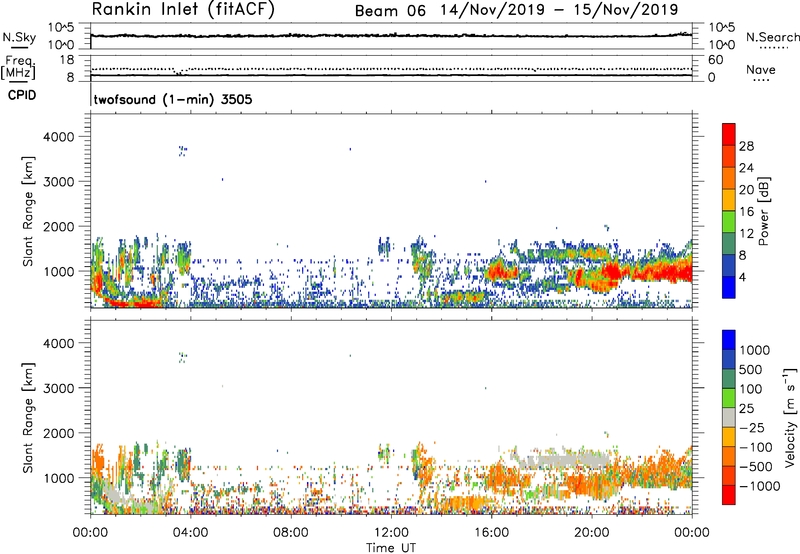Click the "28" value on the power colorbar
The height and width of the screenshot is (554, 800).
click(x=746, y=146)
